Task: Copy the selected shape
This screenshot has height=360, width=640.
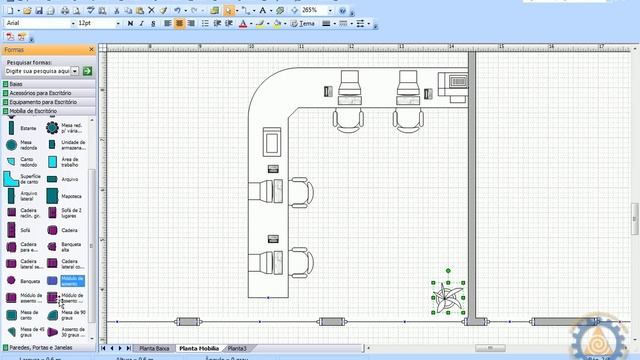Action: pyautogui.click(x=128, y=11)
